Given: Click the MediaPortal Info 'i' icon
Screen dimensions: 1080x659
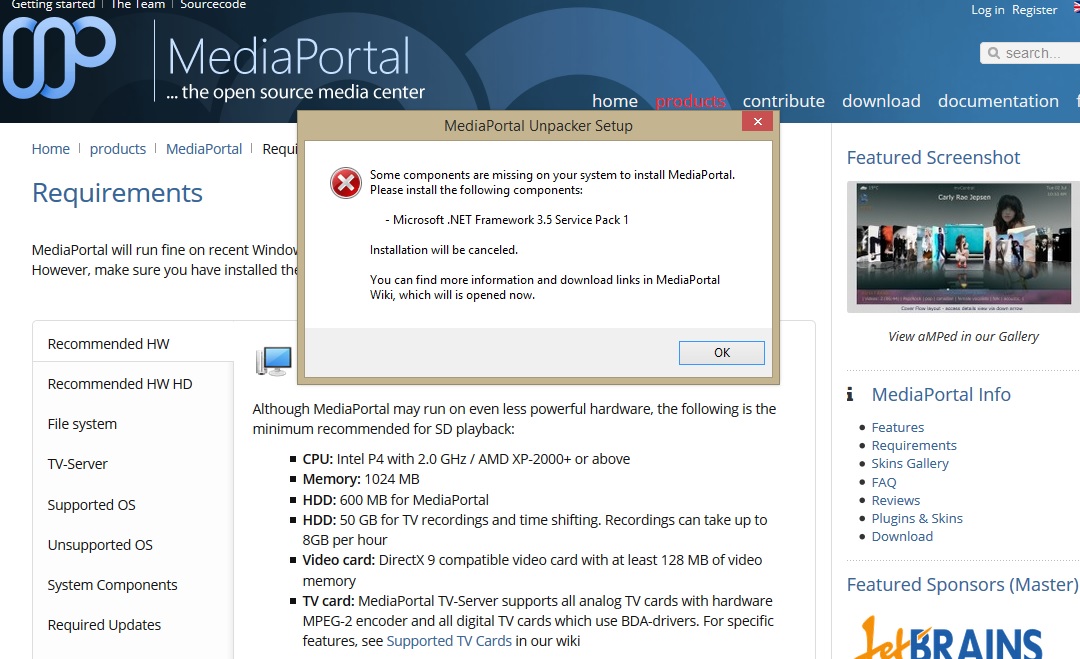Looking at the screenshot, I should (850, 394).
